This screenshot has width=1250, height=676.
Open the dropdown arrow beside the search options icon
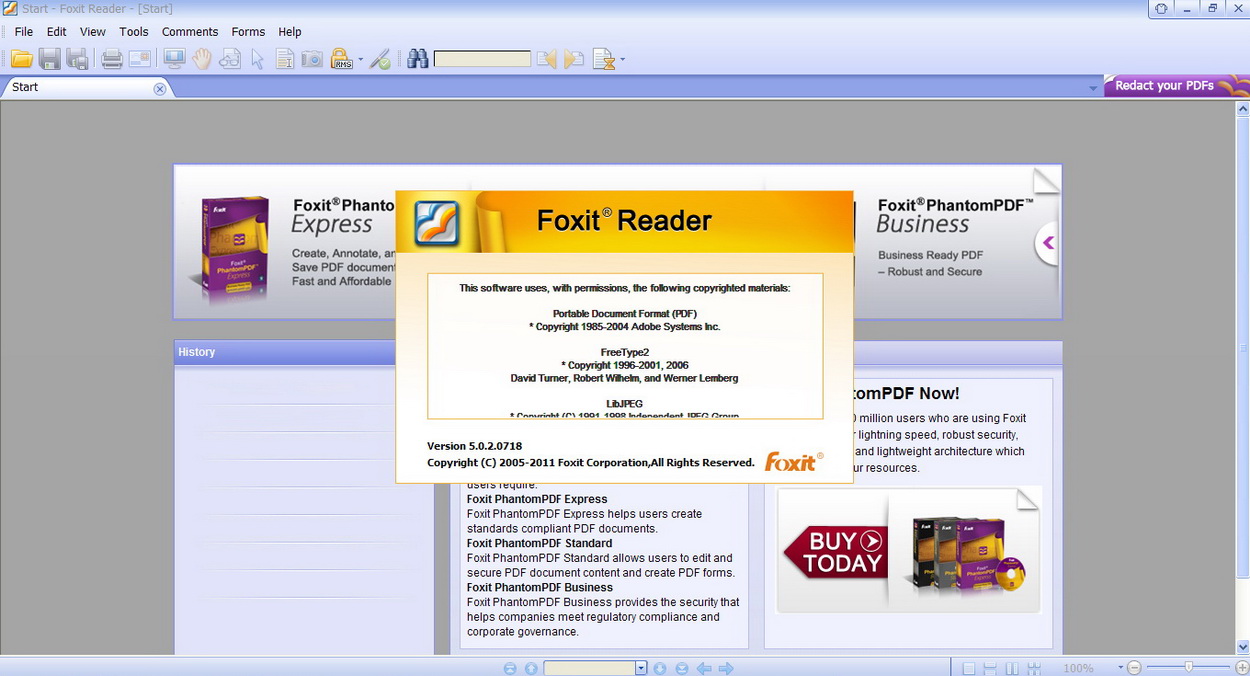pyautogui.click(x=622, y=59)
